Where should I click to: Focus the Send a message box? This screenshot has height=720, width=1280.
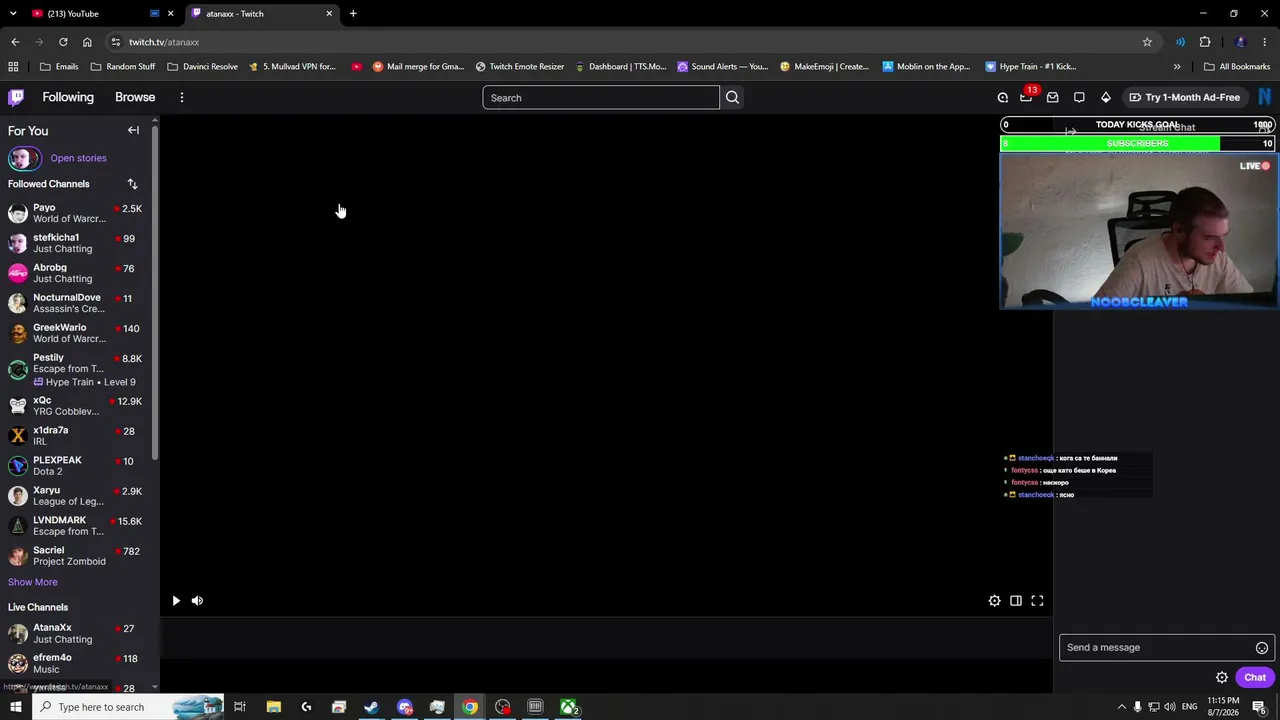pos(1166,648)
